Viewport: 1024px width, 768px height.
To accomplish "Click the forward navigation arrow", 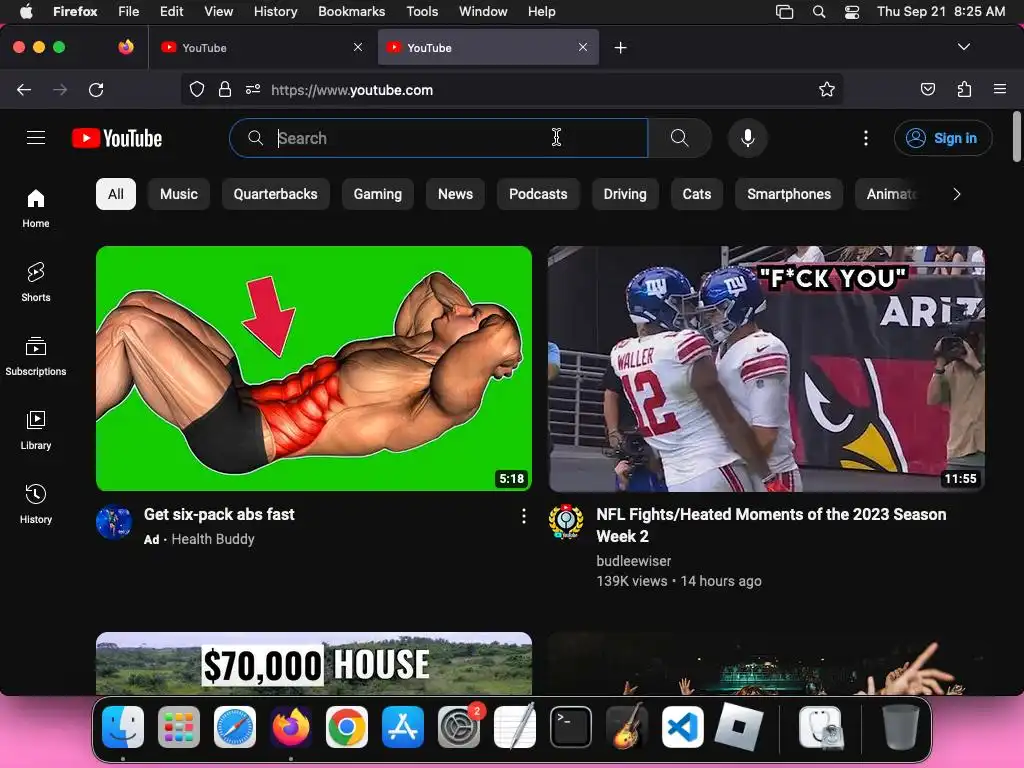I will pyautogui.click(x=60, y=89).
